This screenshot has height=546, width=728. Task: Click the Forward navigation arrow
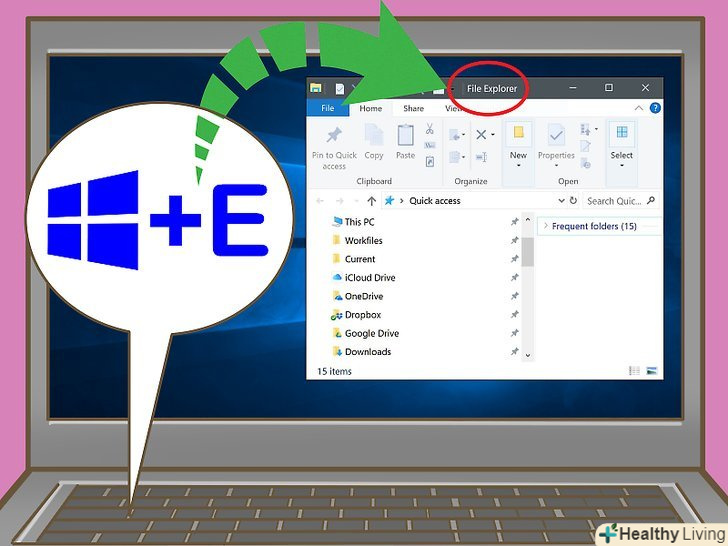pyautogui.click(x=340, y=201)
